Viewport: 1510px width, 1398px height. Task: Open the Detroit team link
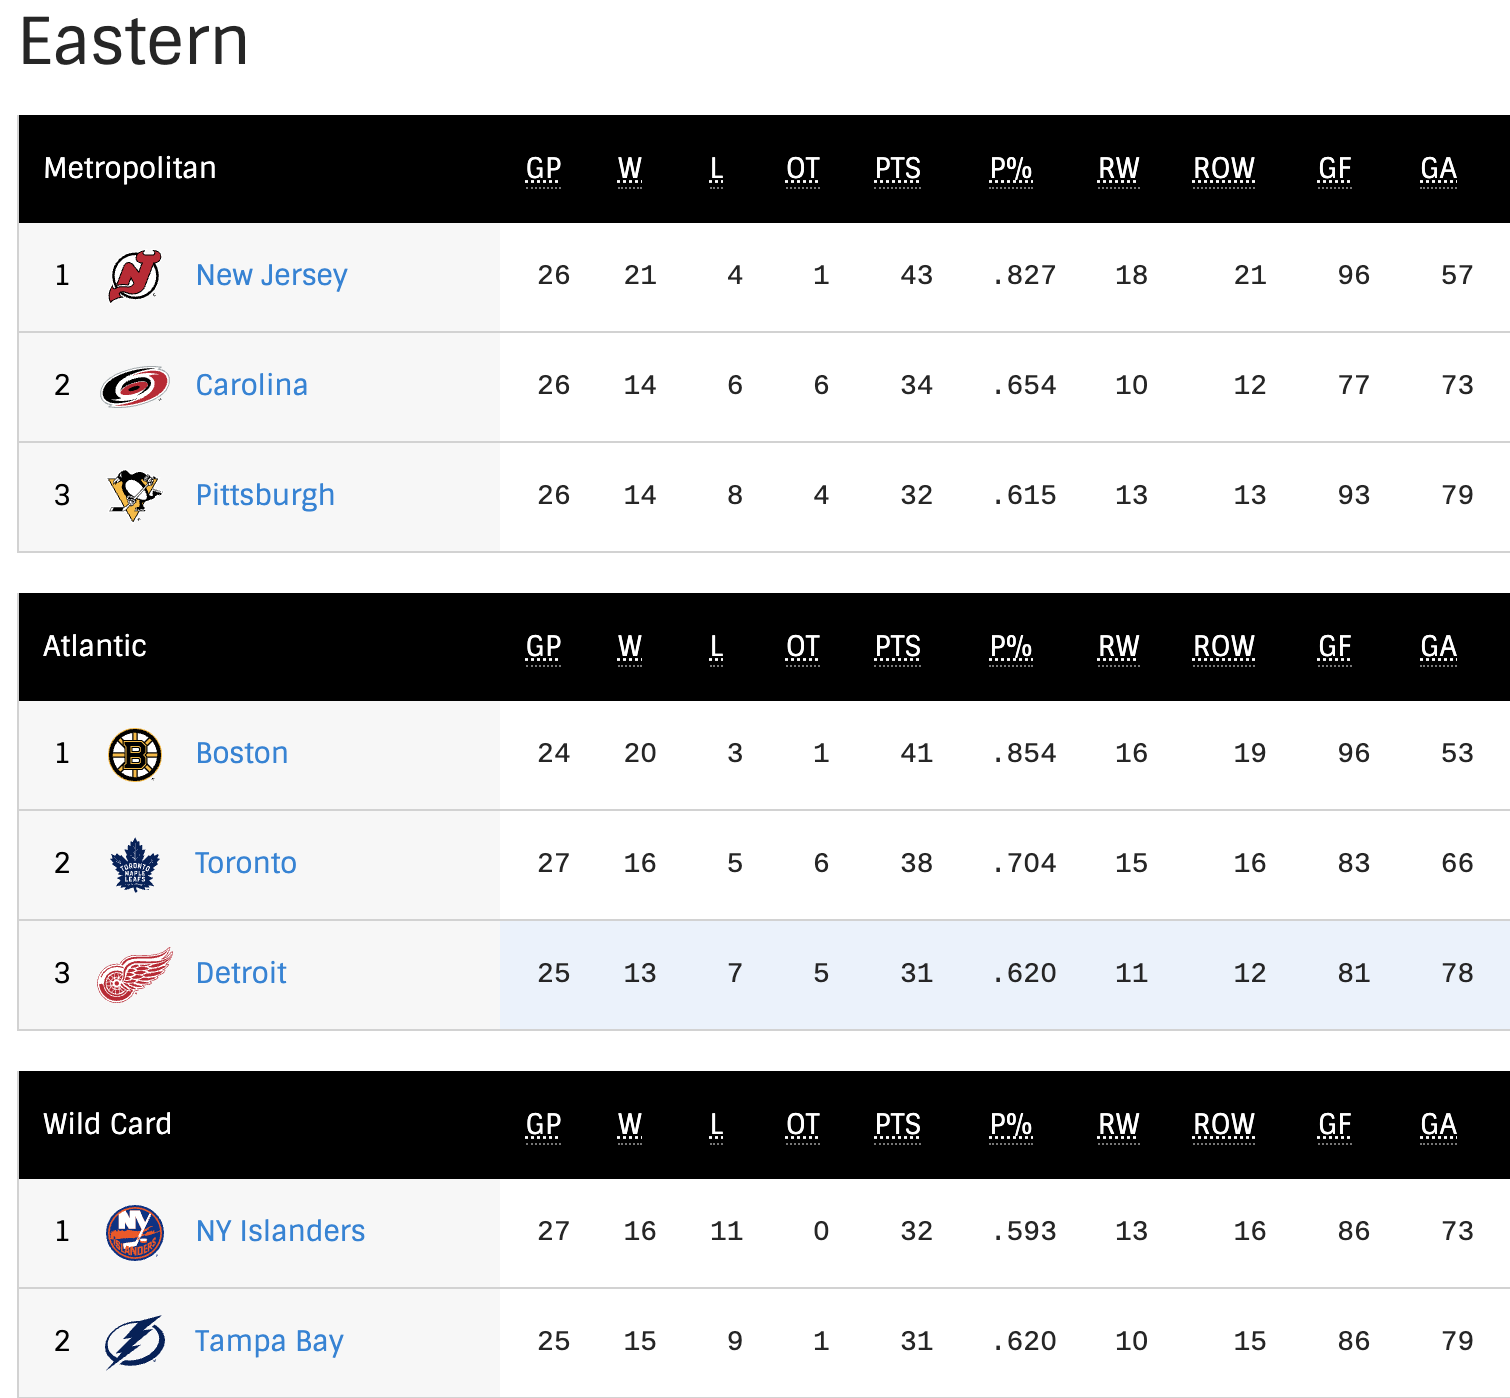pos(241,973)
